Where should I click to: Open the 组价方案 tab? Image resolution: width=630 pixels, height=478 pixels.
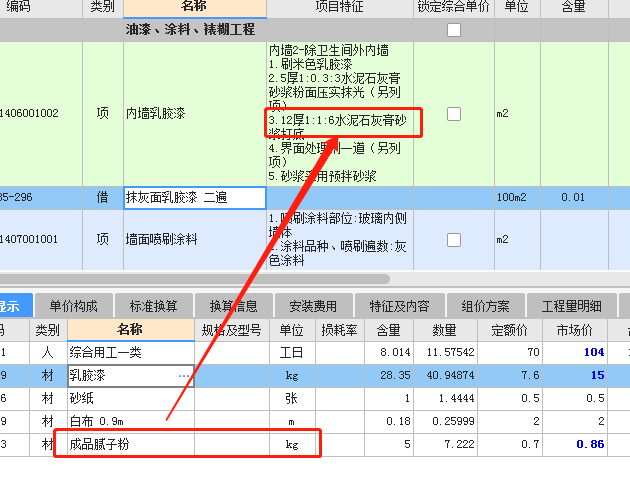coord(485,306)
